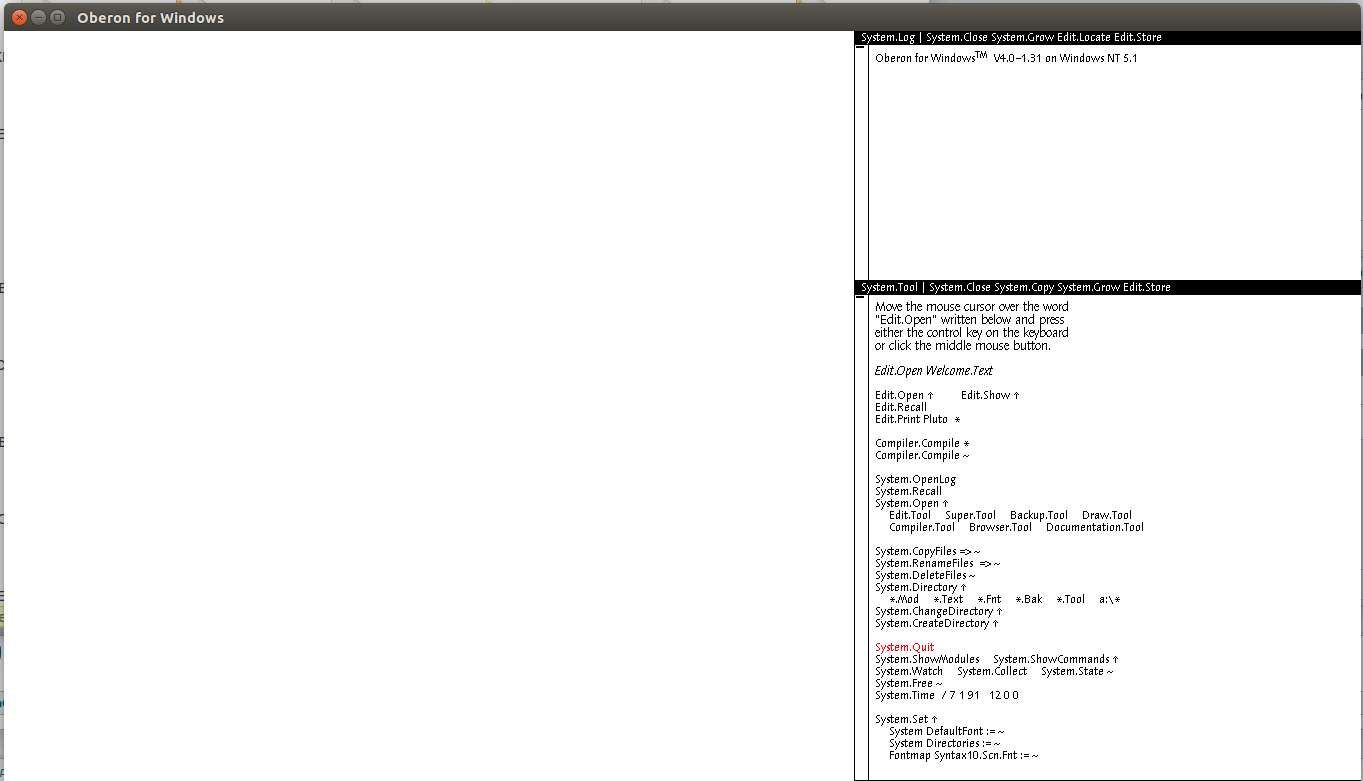Select the Documentation.Tool entry
The image size is (1363, 781).
point(1095,528)
